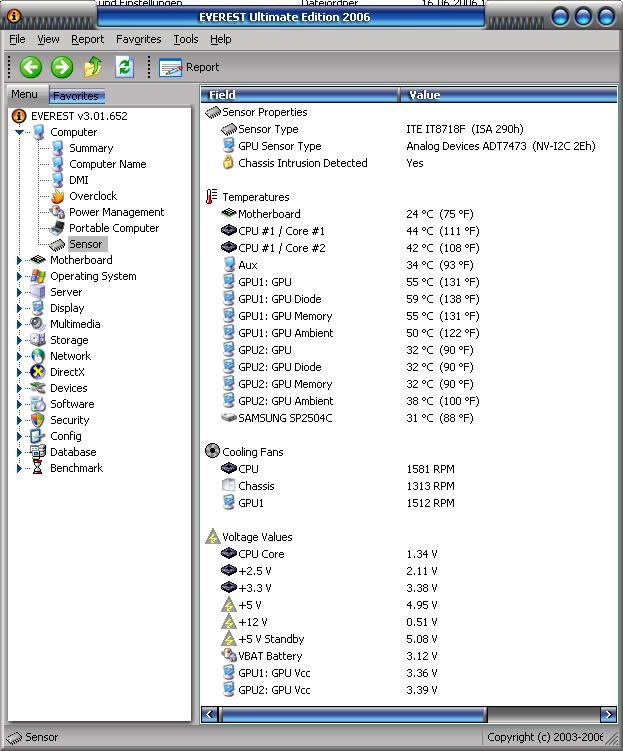Click the Network globe icon
Screen dimensions: 623x751
[38, 356]
